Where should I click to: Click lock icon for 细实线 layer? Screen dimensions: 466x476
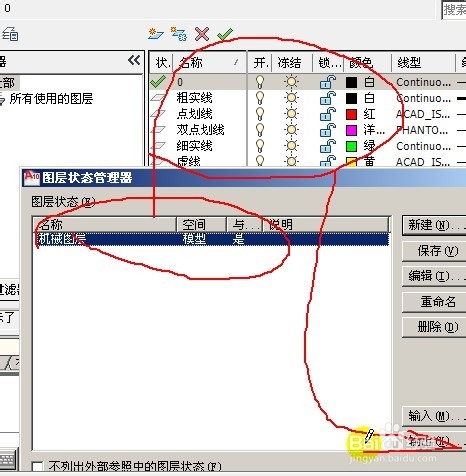(328, 146)
